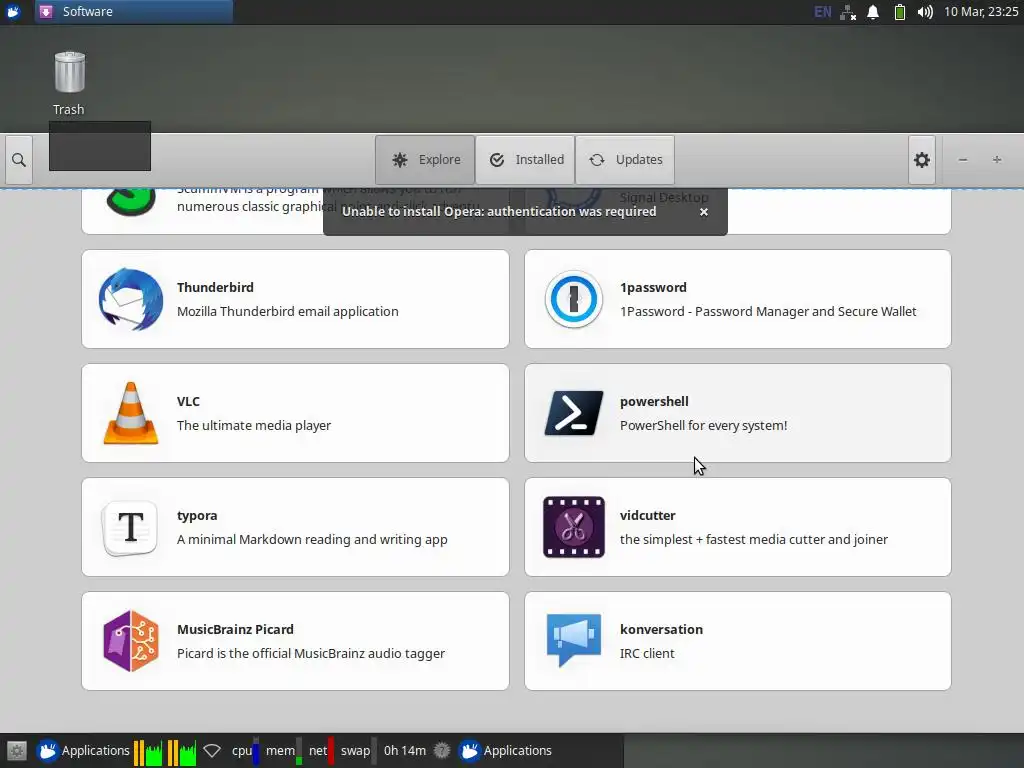
Task: Switch to the Explore tab
Action: (425, 160)
